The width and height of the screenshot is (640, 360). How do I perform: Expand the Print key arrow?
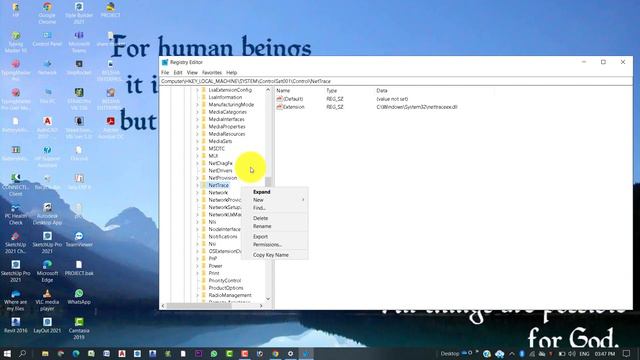pos(198,273)
